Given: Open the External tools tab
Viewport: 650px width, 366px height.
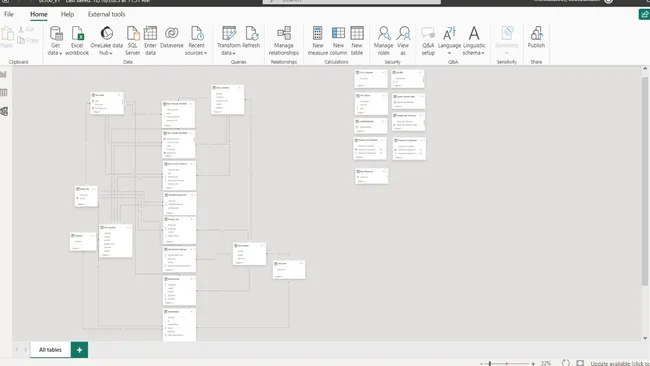Looking at the screenshot, I should (x=106, y=14).
